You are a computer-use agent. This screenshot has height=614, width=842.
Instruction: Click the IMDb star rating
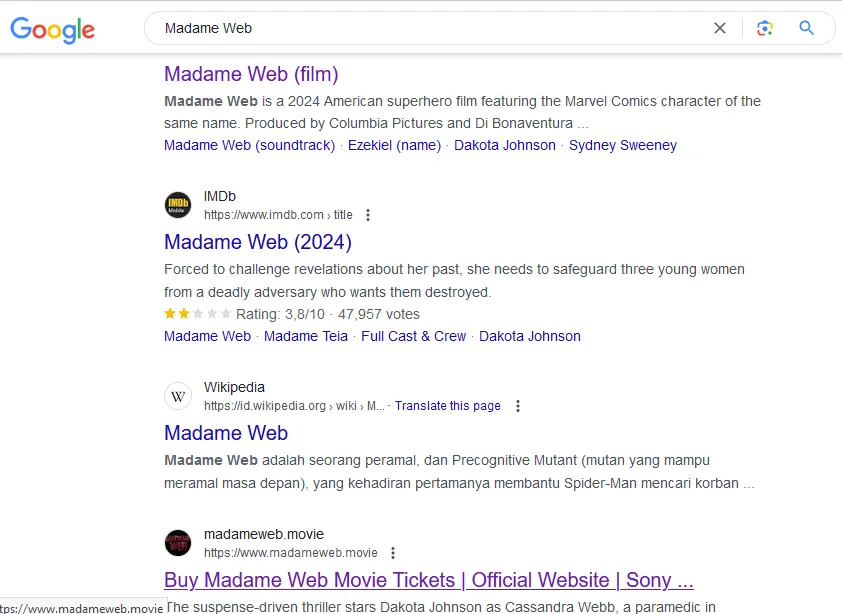pyautogui.click(x=198, y=314)
